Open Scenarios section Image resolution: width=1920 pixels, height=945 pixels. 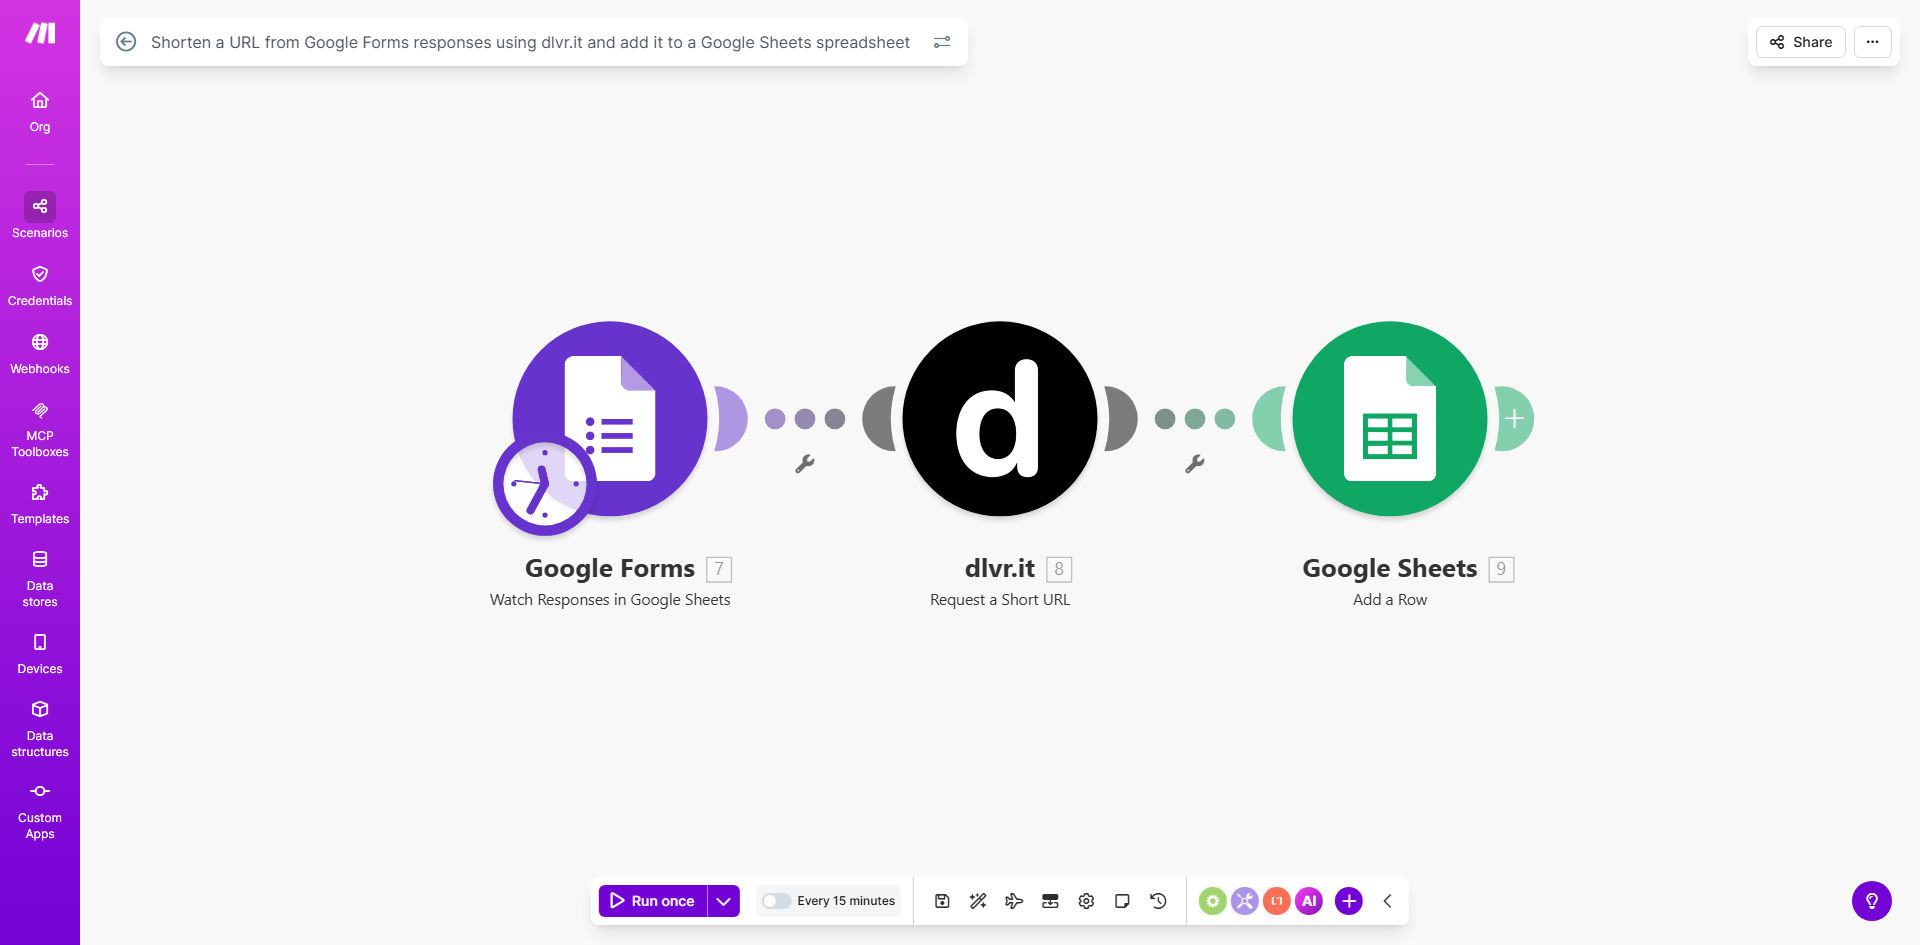pyautogui.click(x=40, y=216)
